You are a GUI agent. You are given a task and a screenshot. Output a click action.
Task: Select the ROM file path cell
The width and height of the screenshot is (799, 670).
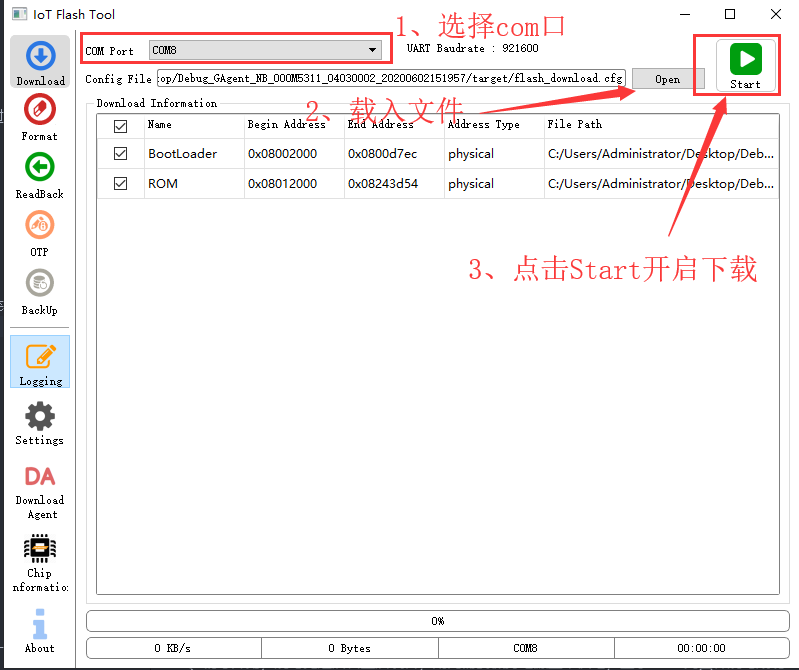pyautogui.click(x=660, y=184)
